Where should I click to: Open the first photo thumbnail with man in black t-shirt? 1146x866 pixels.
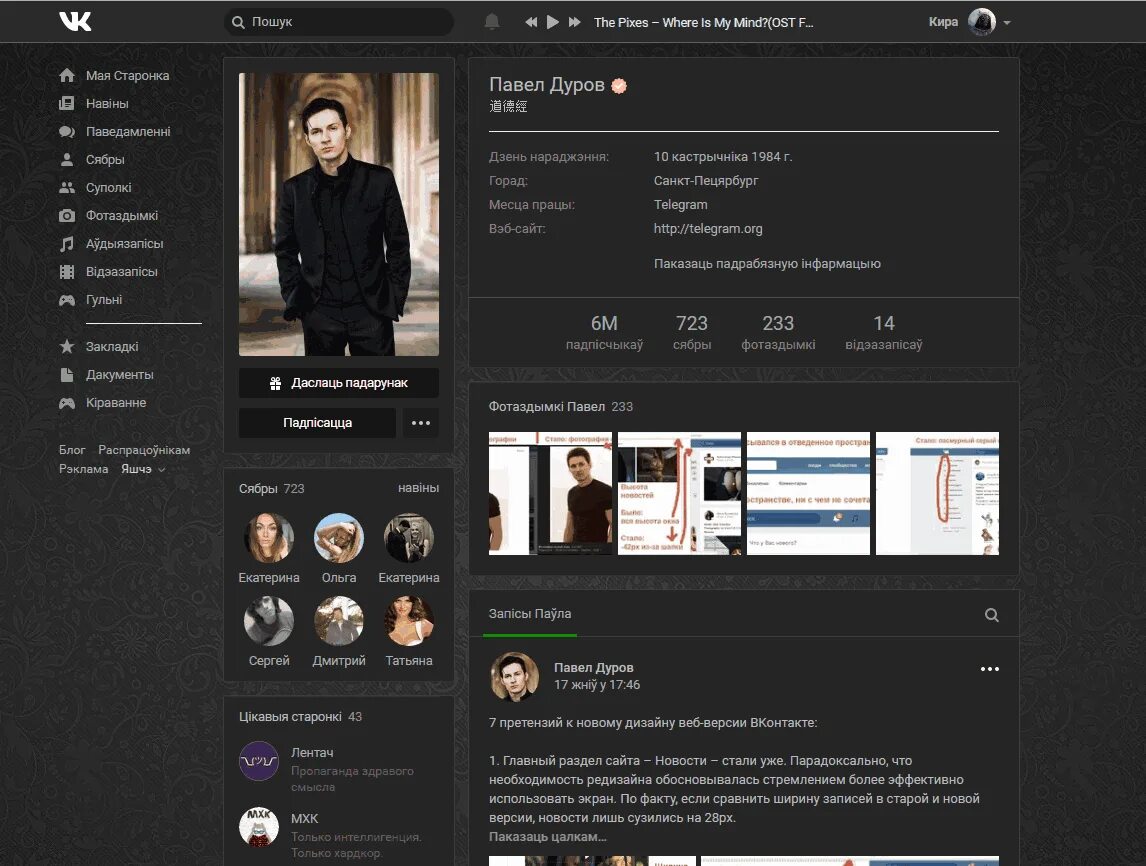(x=550, y=493)
